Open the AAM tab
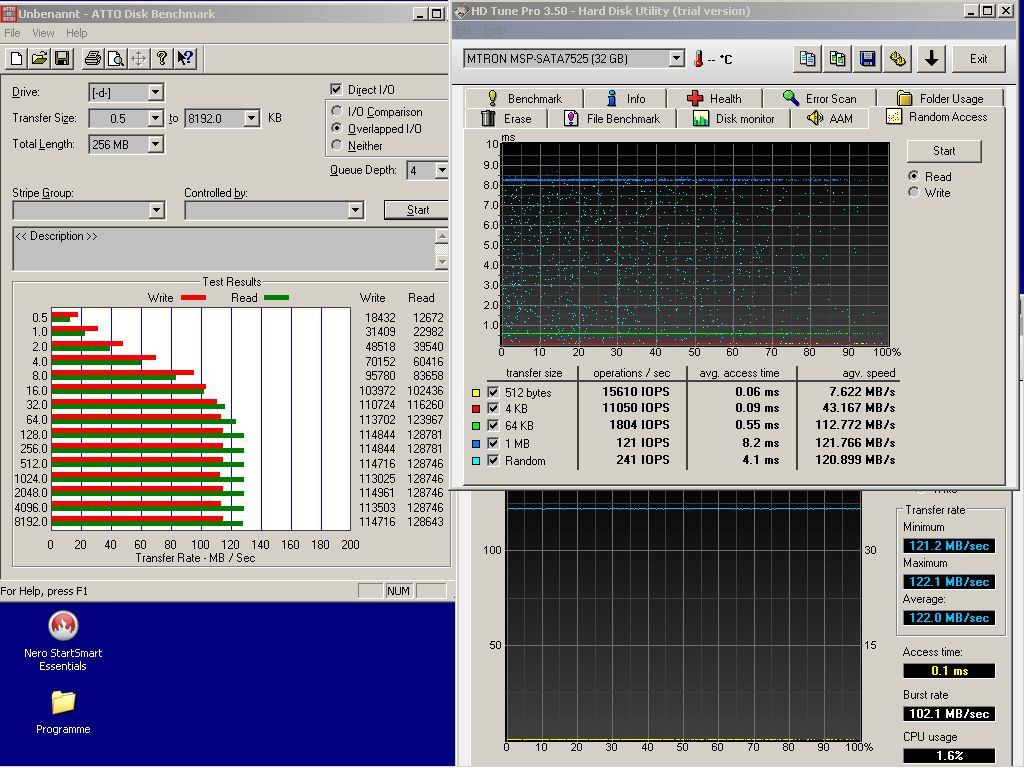The height and width of the screenshot is (768, 1024). pyautogui.click(x=830, y=119)
